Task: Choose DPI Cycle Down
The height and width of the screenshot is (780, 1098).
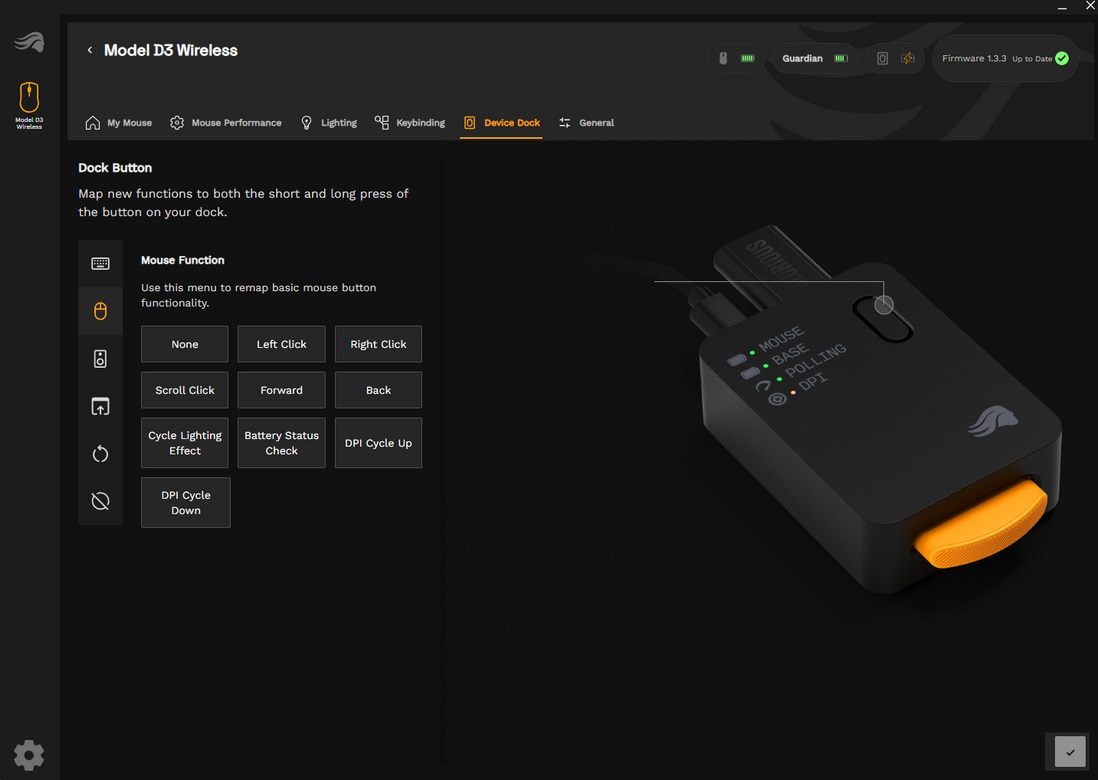Action: (186, 502)
